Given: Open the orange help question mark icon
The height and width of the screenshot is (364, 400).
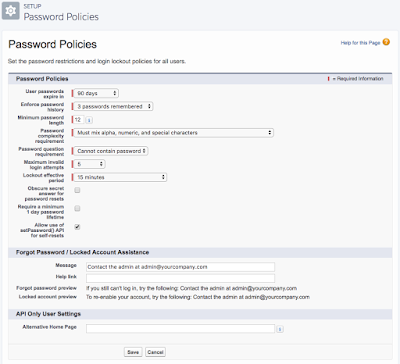Looking at the screenshot, I should coord(386,42).
